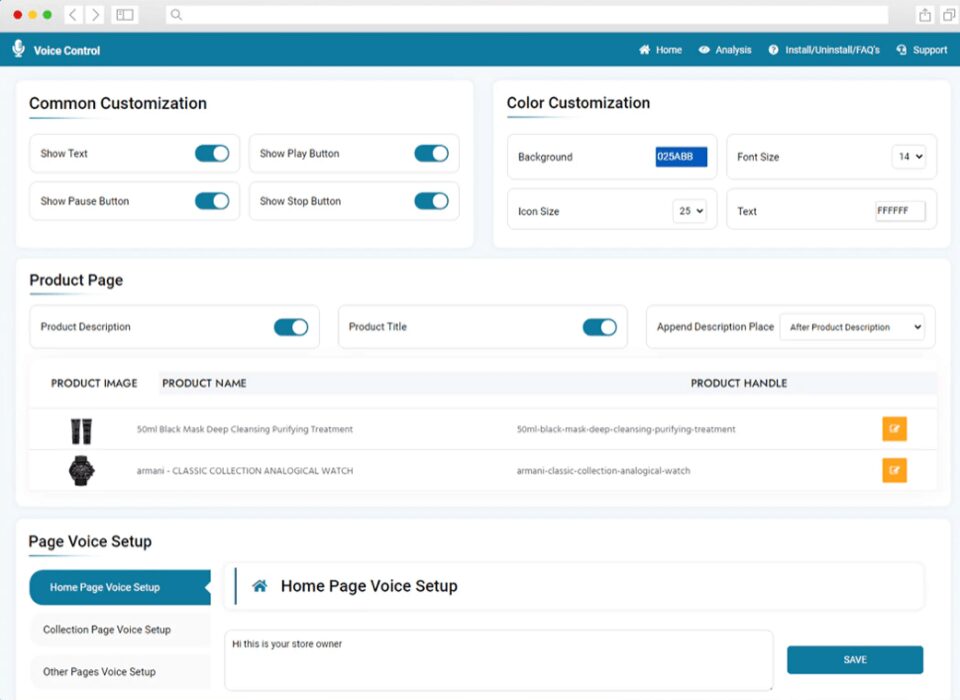Open the Font Size dropdown

coord(910,157)
